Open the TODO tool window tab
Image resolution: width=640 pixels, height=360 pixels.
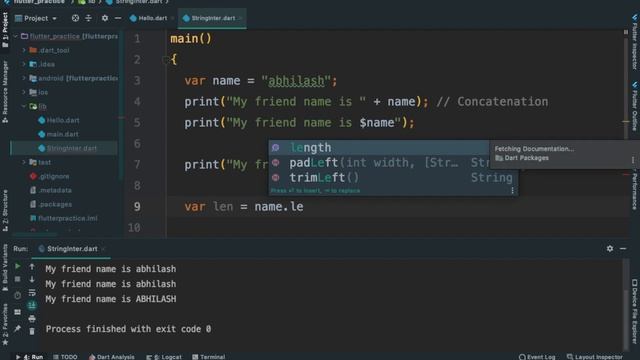coord(65,357)
